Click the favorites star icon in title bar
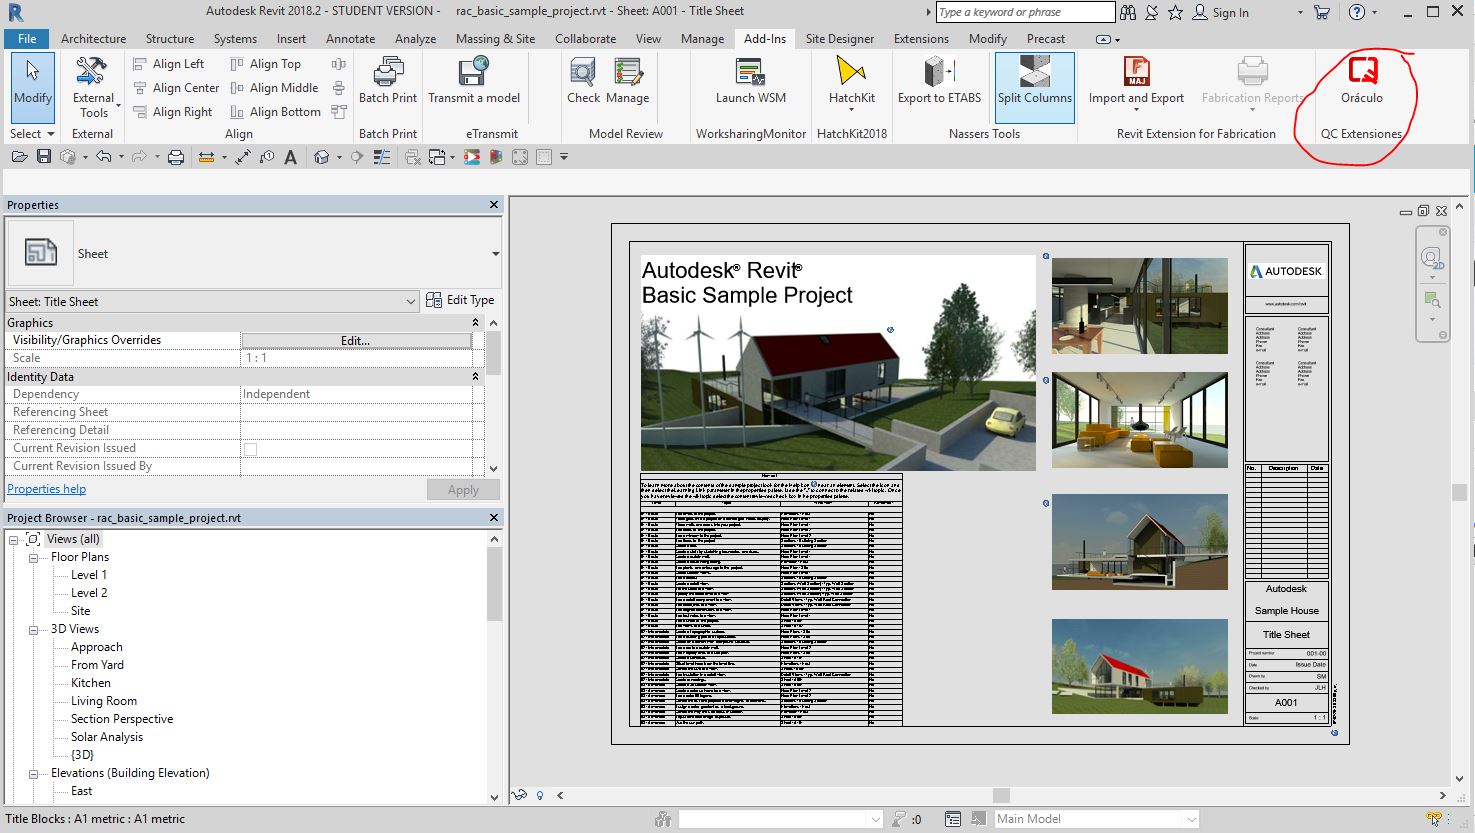The image size is (1475, 833). coord(1175,13)
